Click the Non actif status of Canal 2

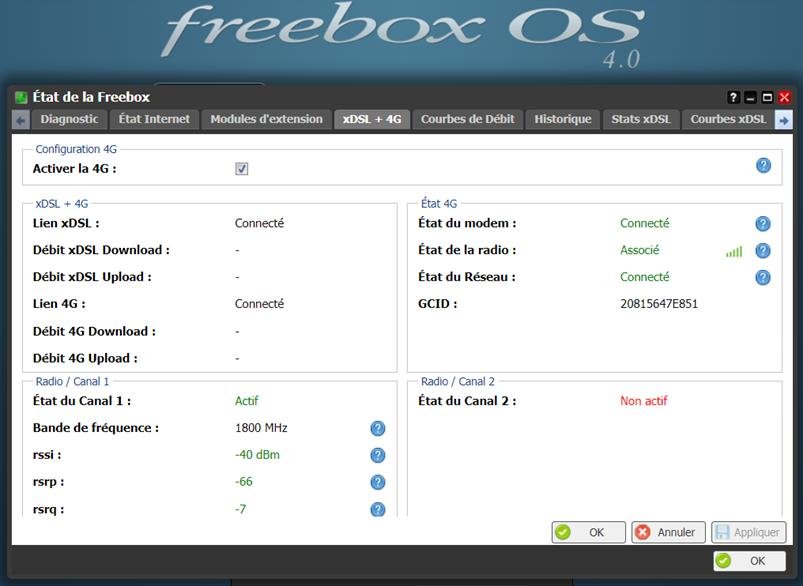pos(644,401)
